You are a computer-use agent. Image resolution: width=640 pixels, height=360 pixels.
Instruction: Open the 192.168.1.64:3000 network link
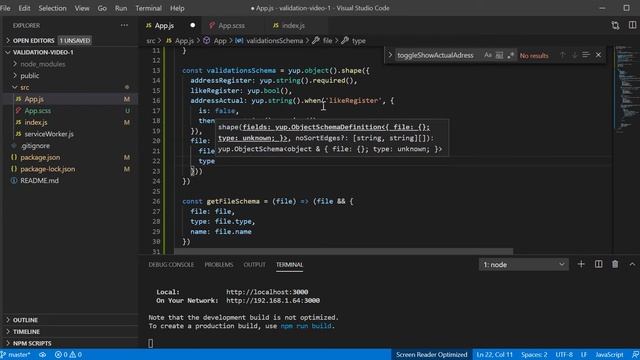tap(273, 300)
